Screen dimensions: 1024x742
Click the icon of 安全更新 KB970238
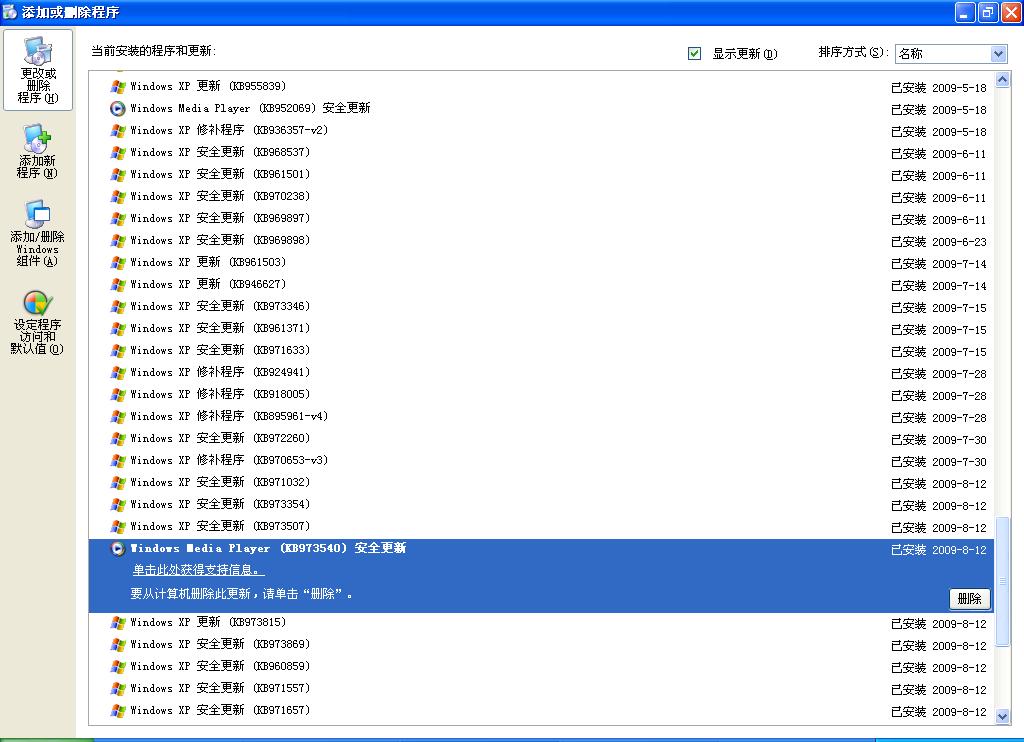pos(118,197)
